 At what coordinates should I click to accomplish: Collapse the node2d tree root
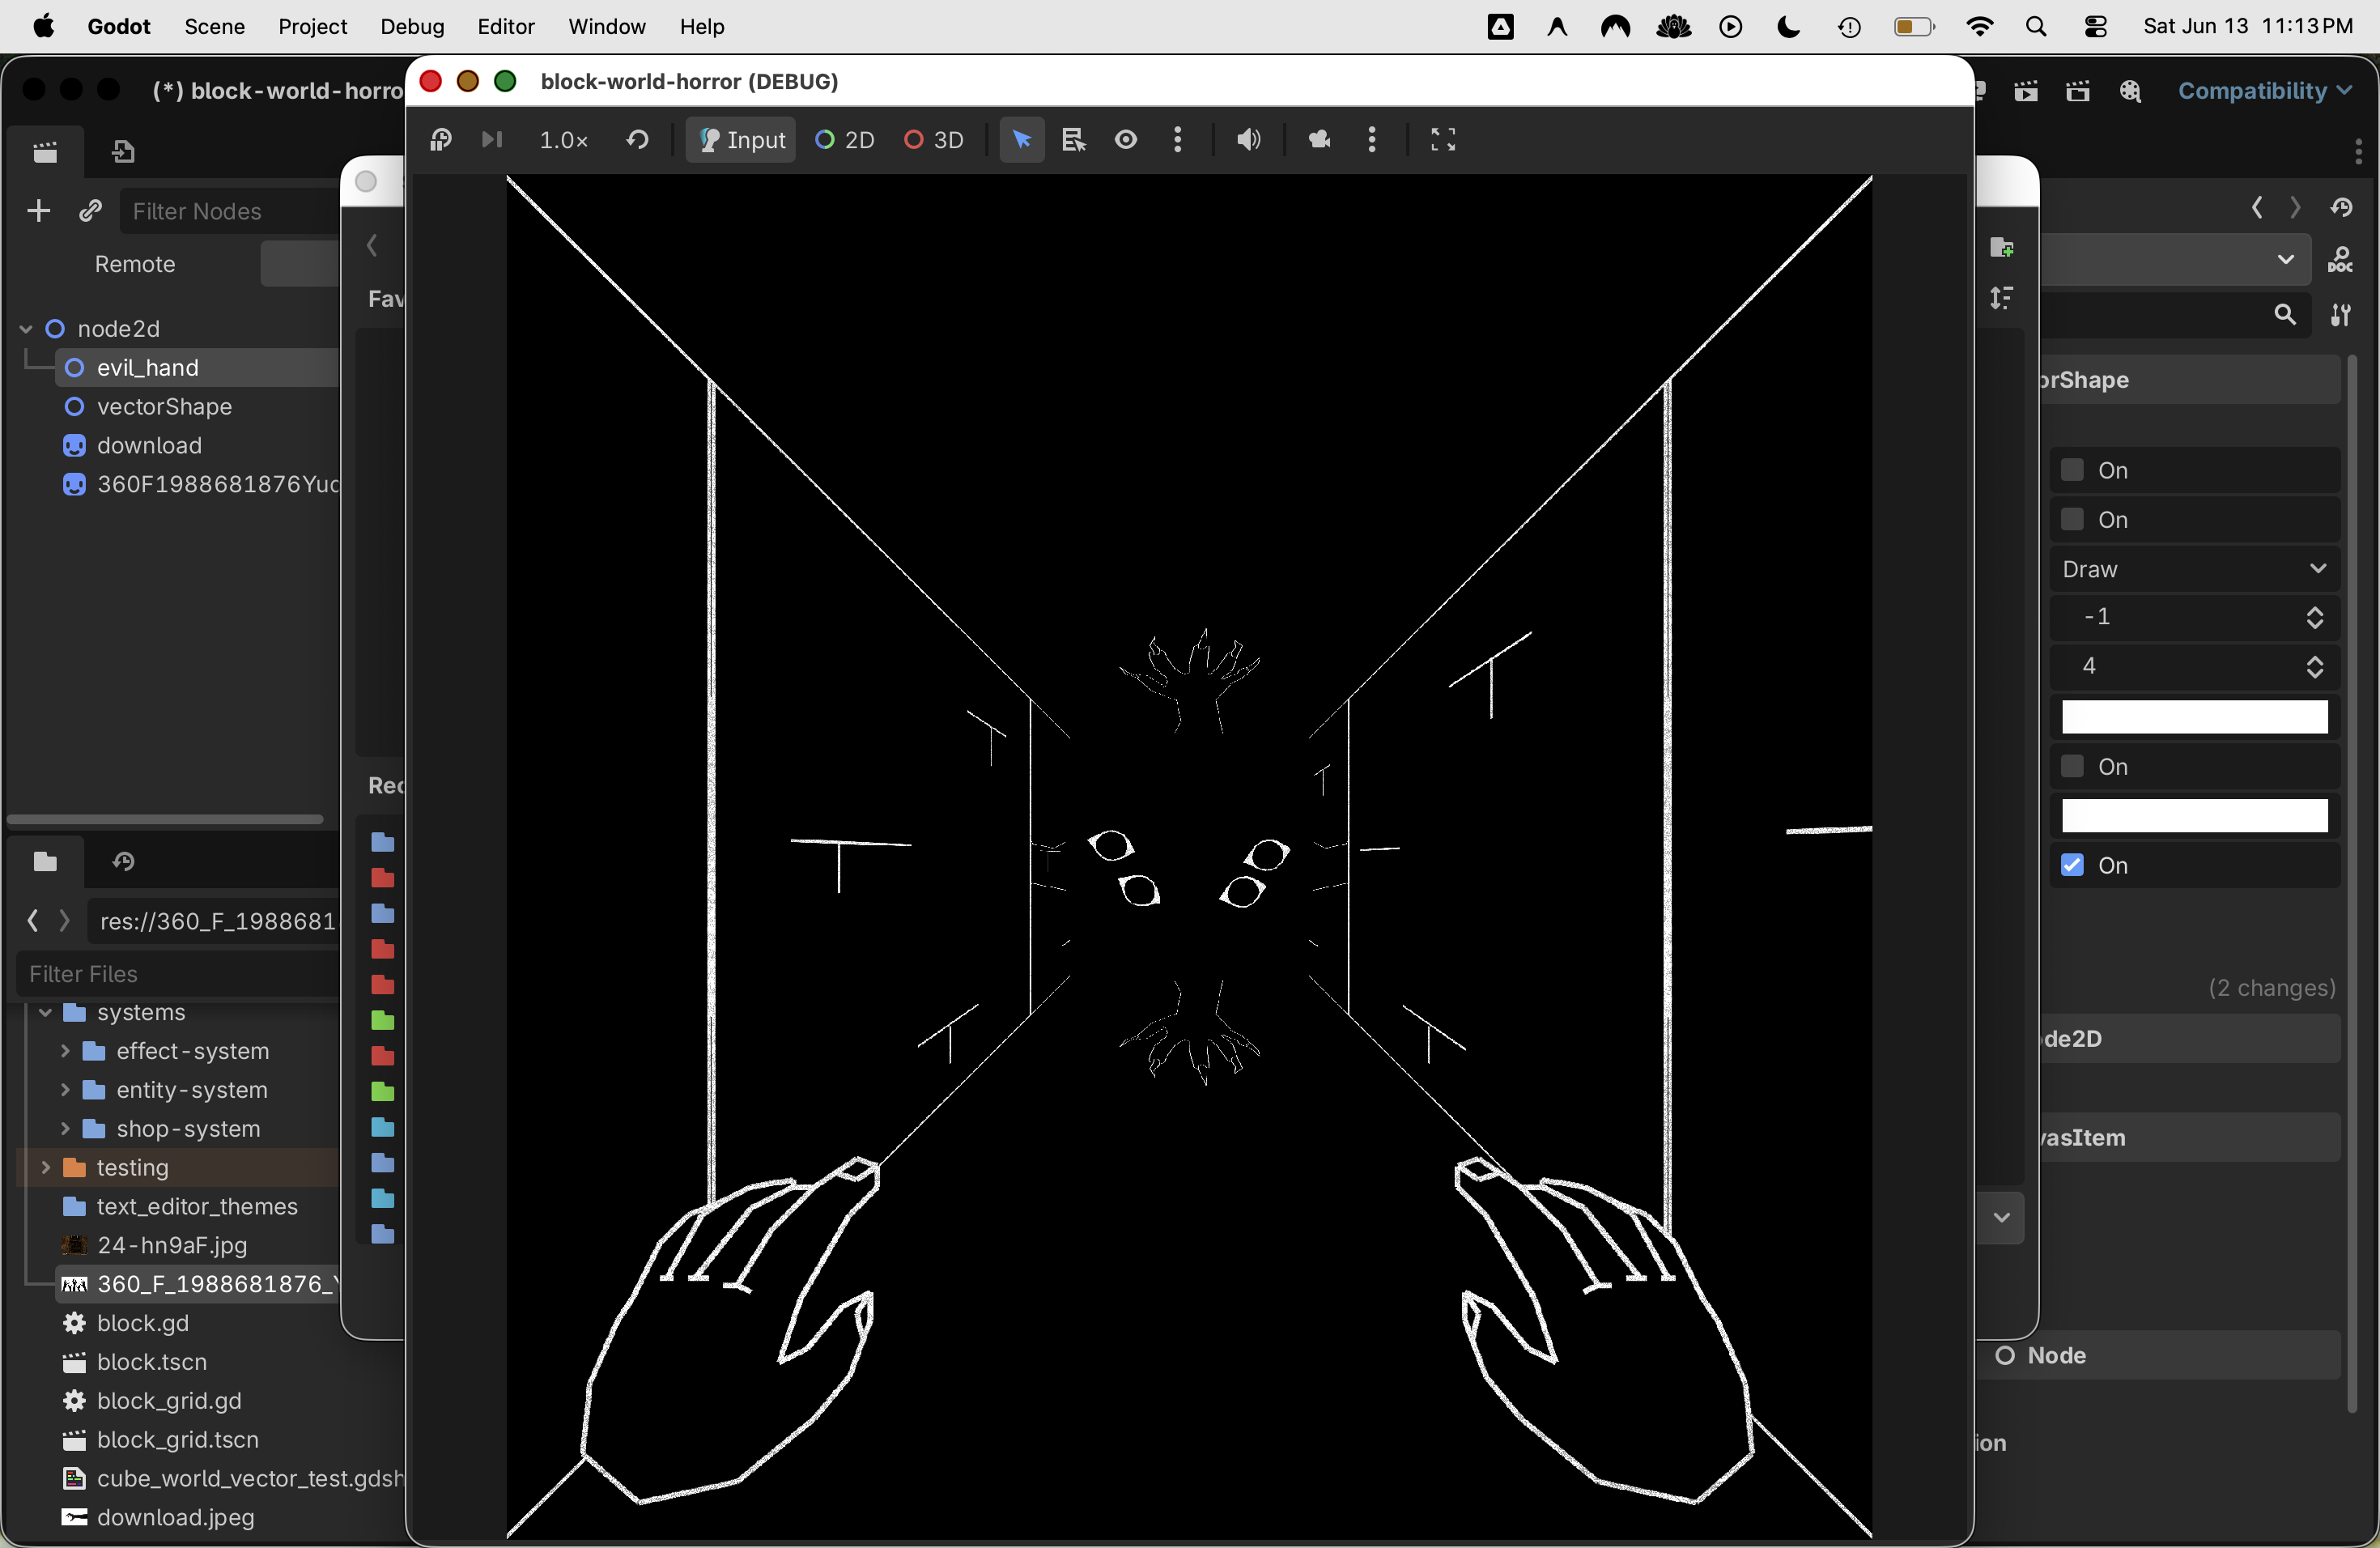point(27,329)
